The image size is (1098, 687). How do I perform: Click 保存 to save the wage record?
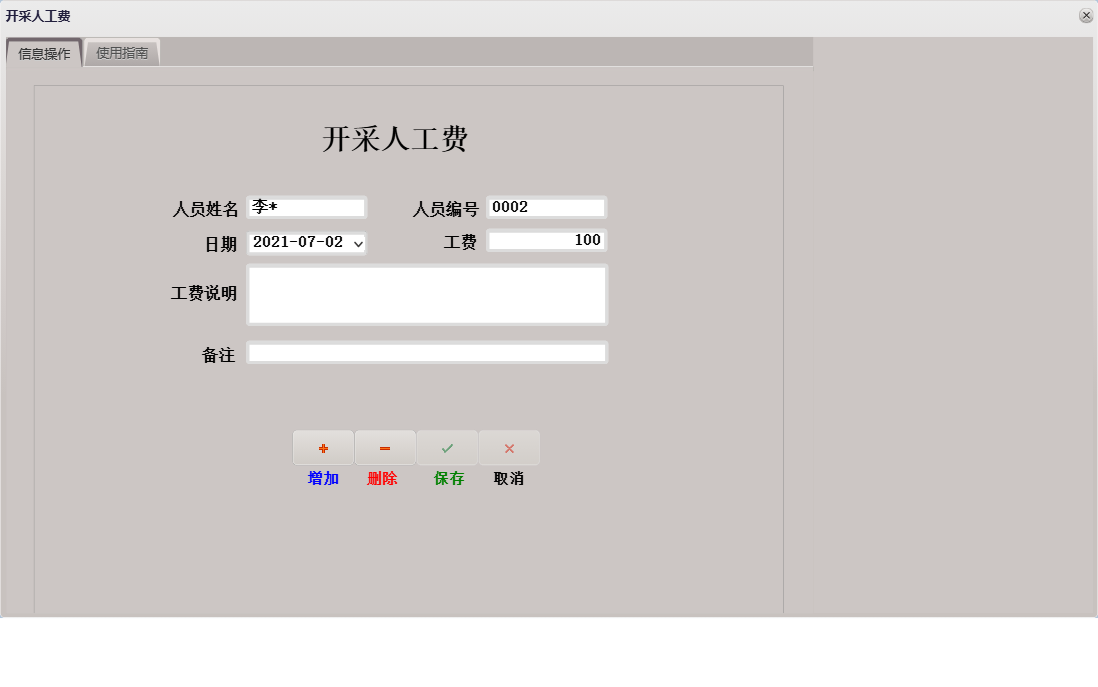tap(447, 480)
